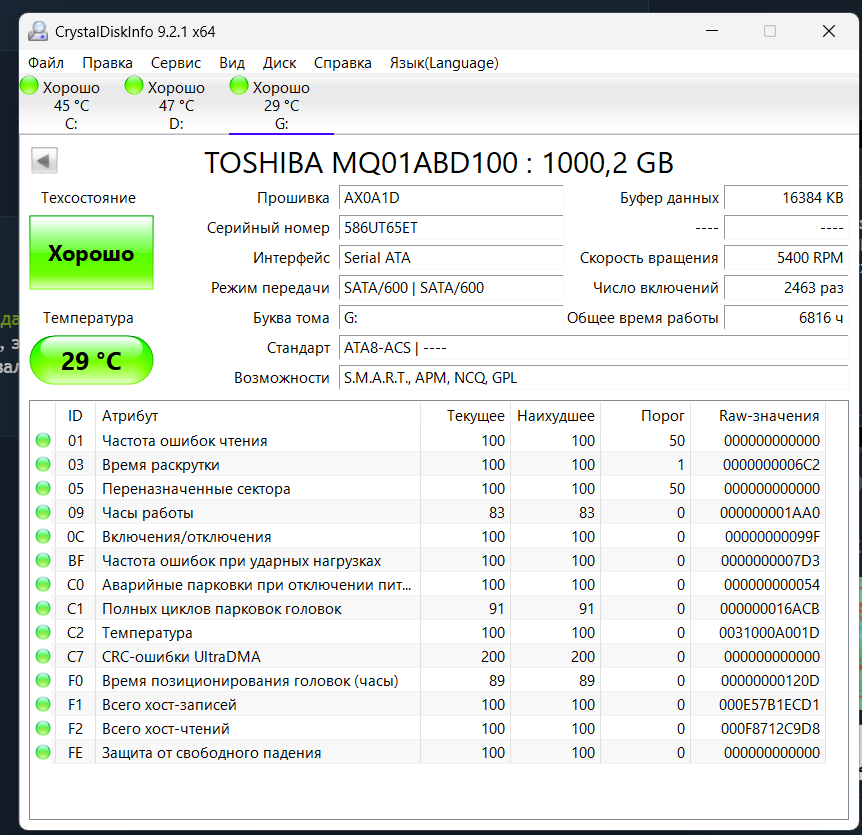Select the Часы работы attribute row
Viewport: 862px width, 835px height.
428,512
